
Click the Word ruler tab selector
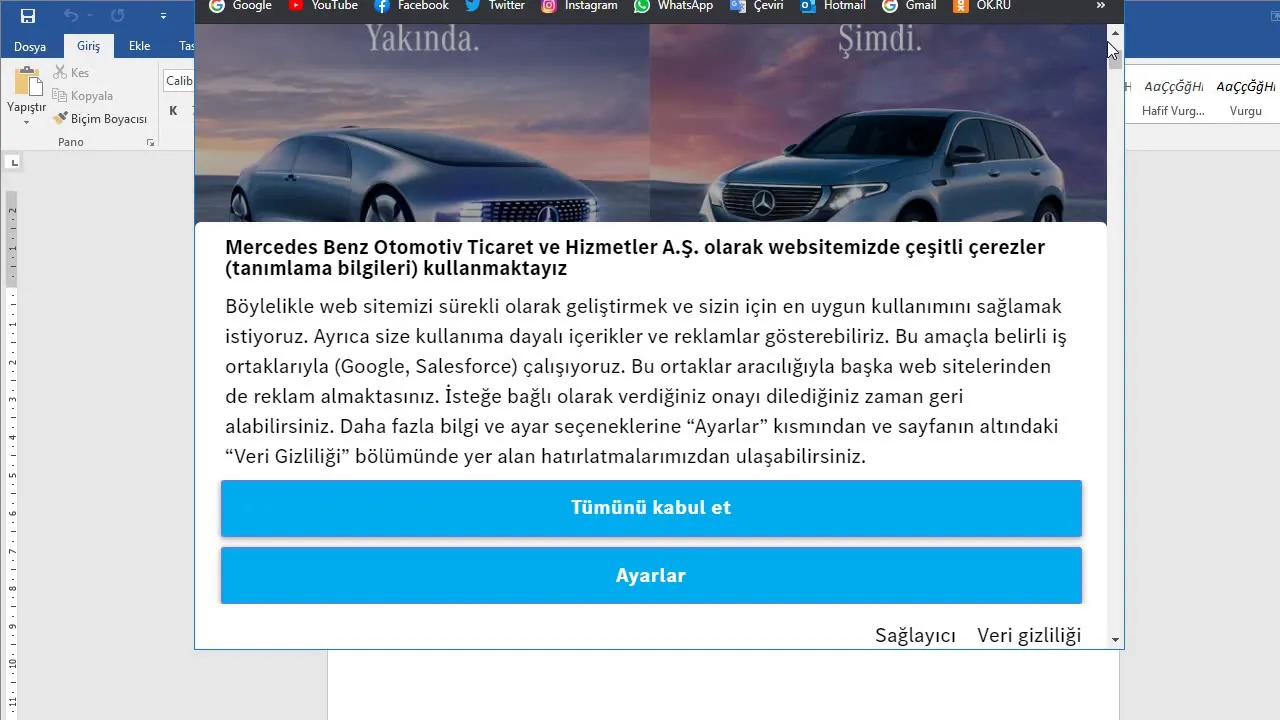[14, 162]
